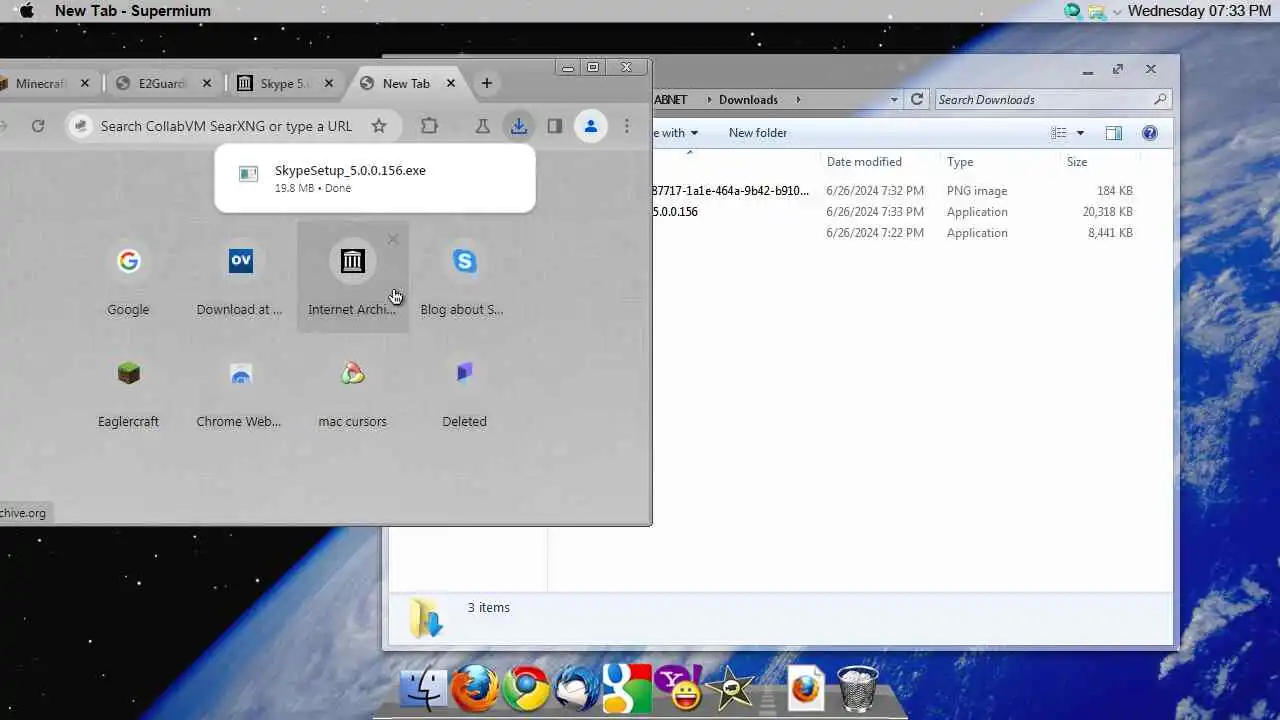Open the Apple menu
Image resolution: width=1280 pixels, height=720 pixels.
pyautogui.click(x=27, y=11)
